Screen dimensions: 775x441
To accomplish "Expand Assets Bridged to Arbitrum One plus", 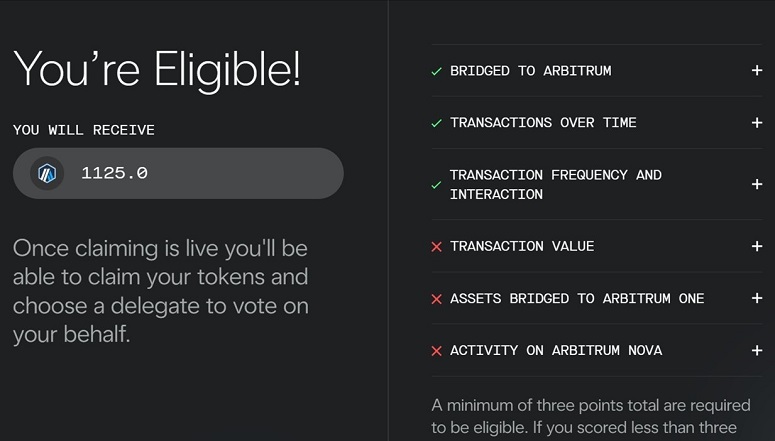I will click(757, 299).
